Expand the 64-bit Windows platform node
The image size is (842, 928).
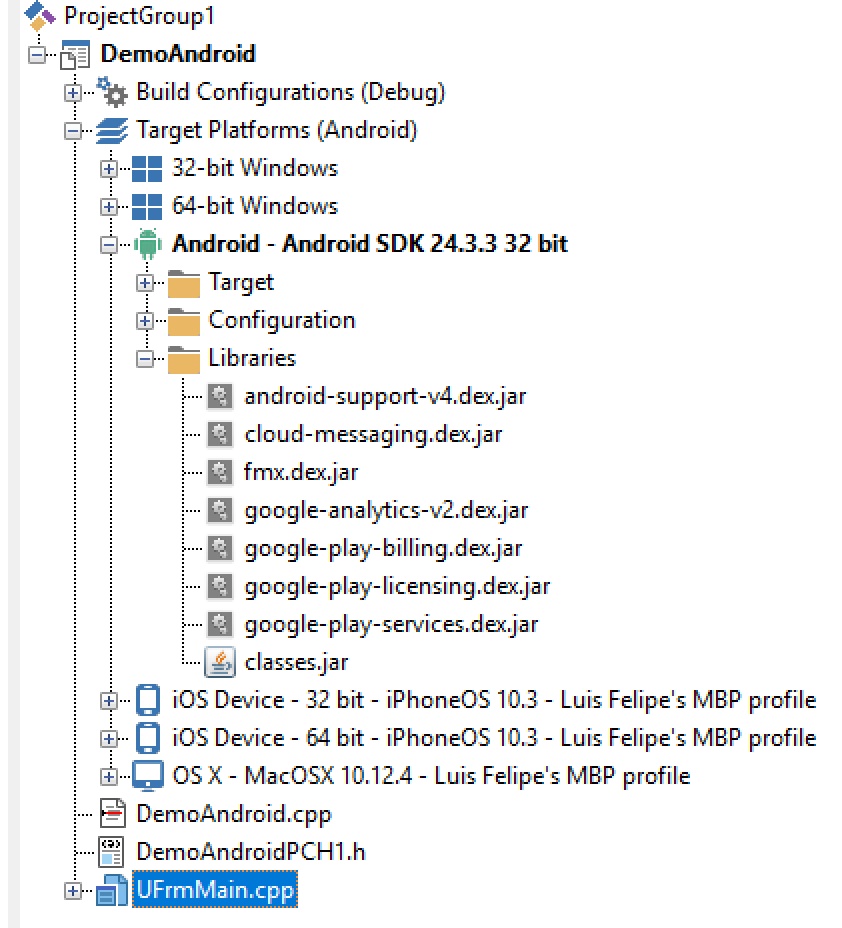pyautogui.click(x=109, y=207)
